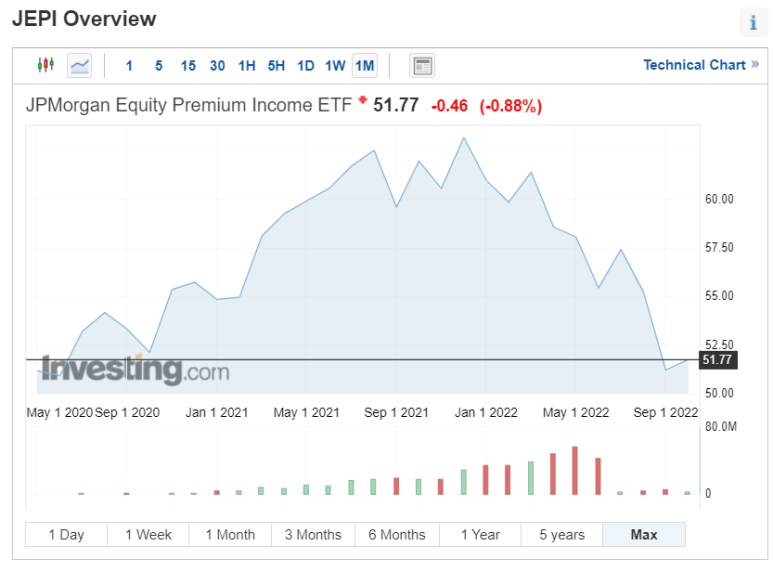
Task: Choose the 1W interval
Action: coord(335,66)
